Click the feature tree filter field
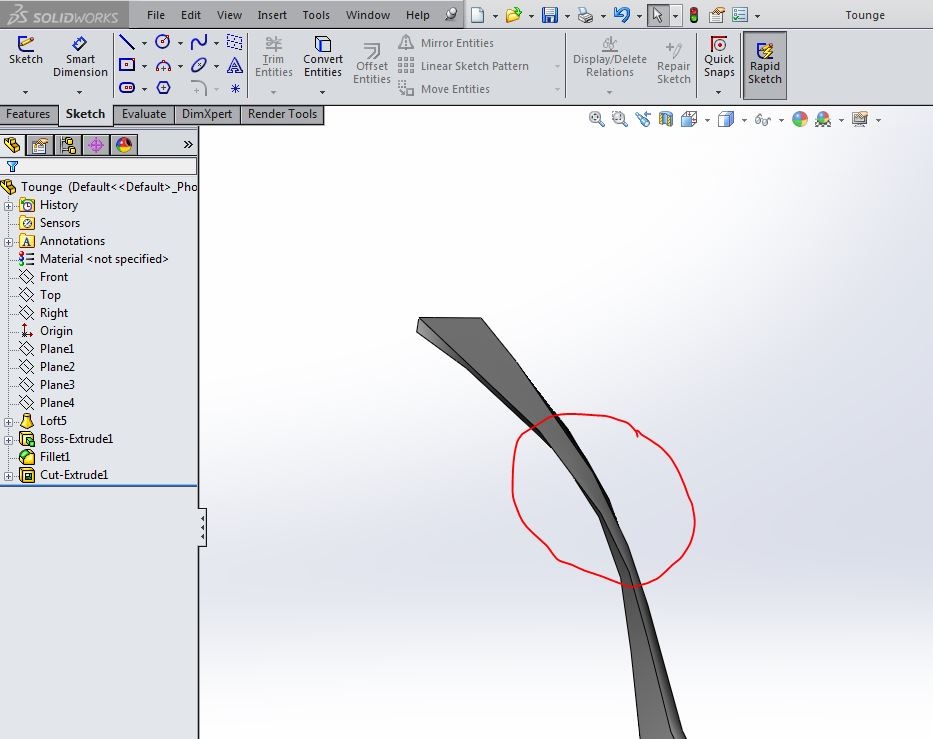The image size is (933, 739). 99,166
